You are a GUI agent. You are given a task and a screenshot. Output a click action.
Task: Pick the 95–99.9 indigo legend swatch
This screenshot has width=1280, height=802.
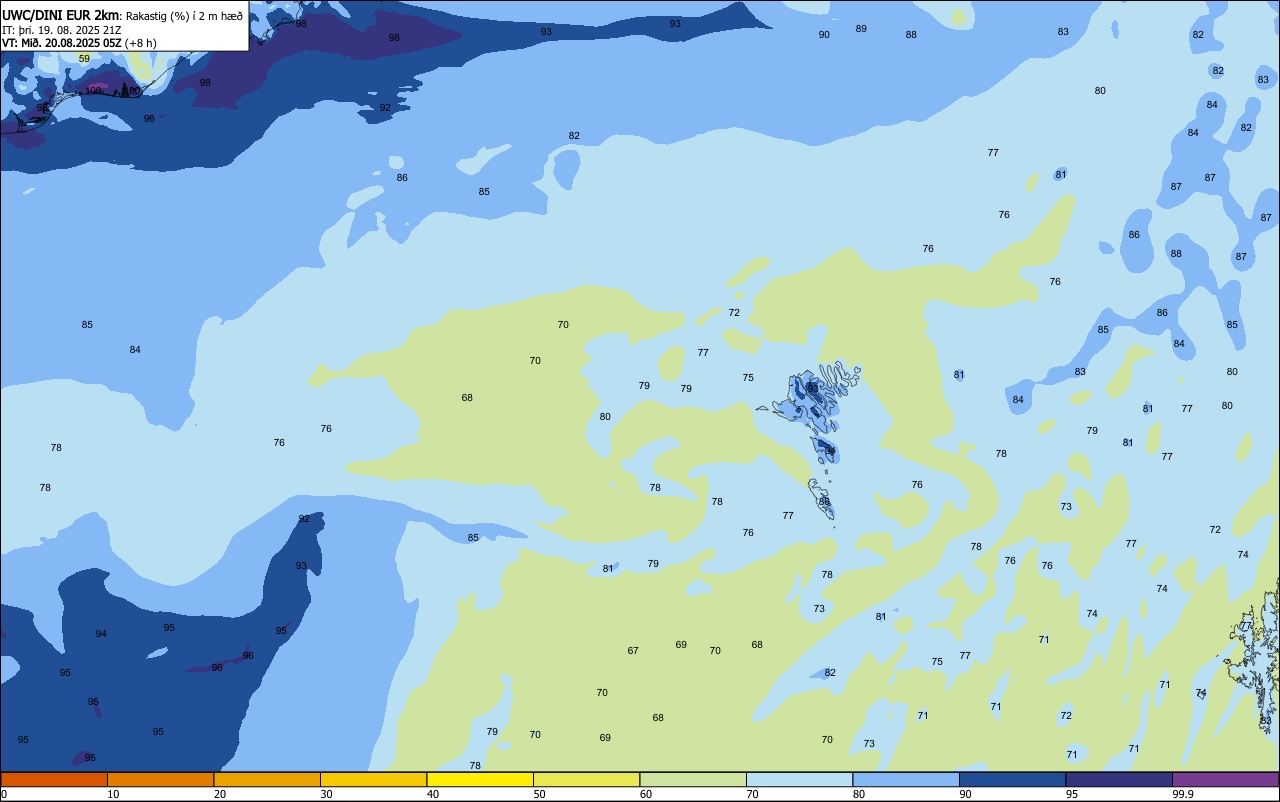pyautogui.click(x=1119, y=779)
